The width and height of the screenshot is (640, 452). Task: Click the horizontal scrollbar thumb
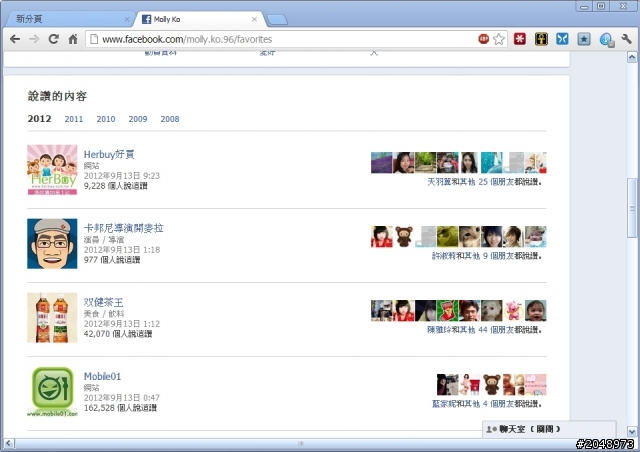[x=300, y=443]
